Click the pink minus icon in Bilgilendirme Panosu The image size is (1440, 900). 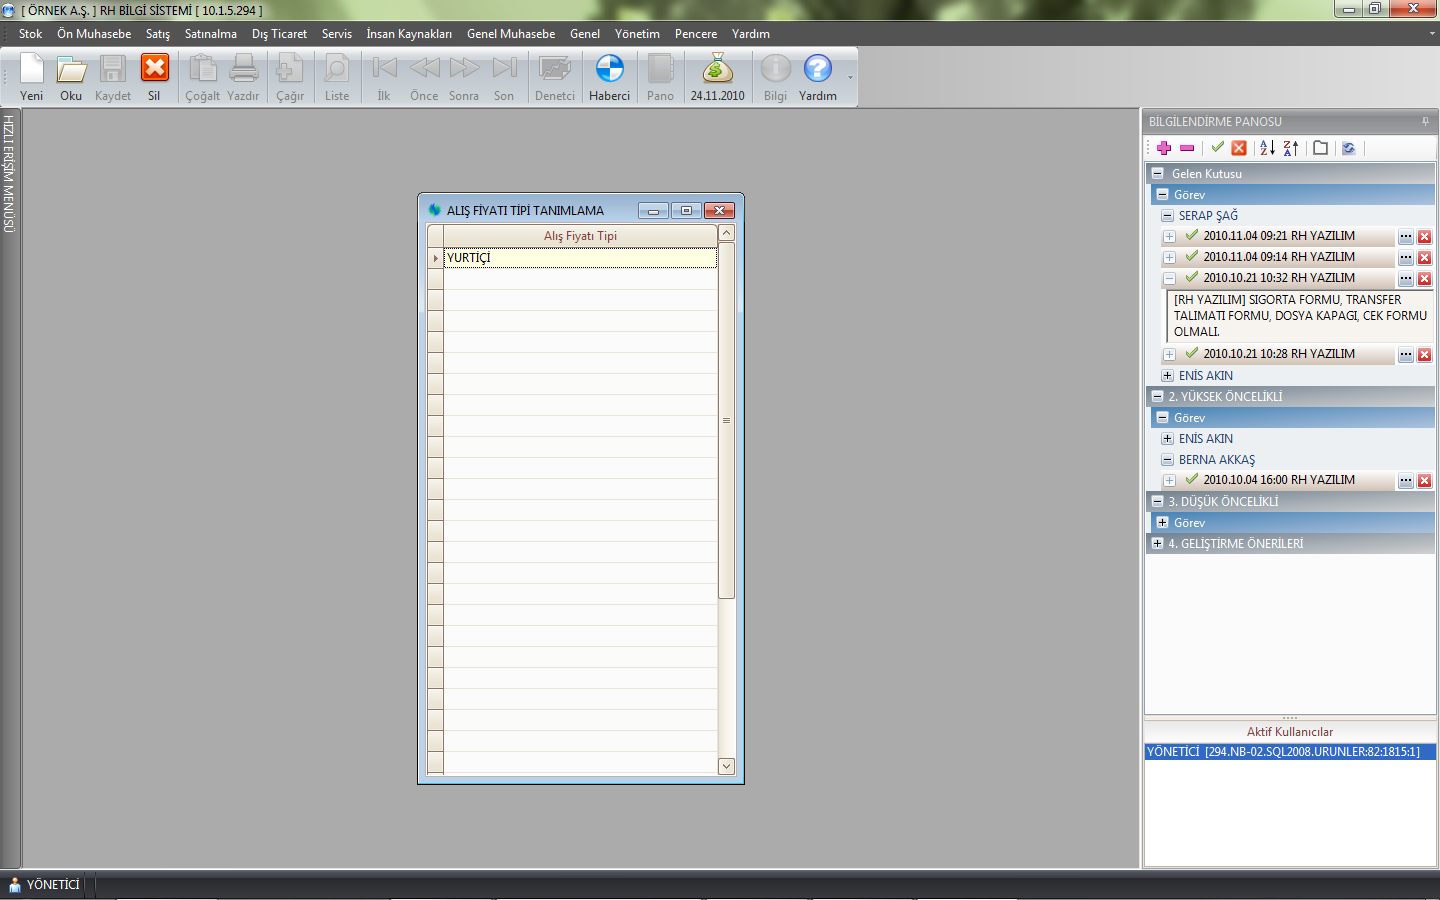coord(1187,148)
